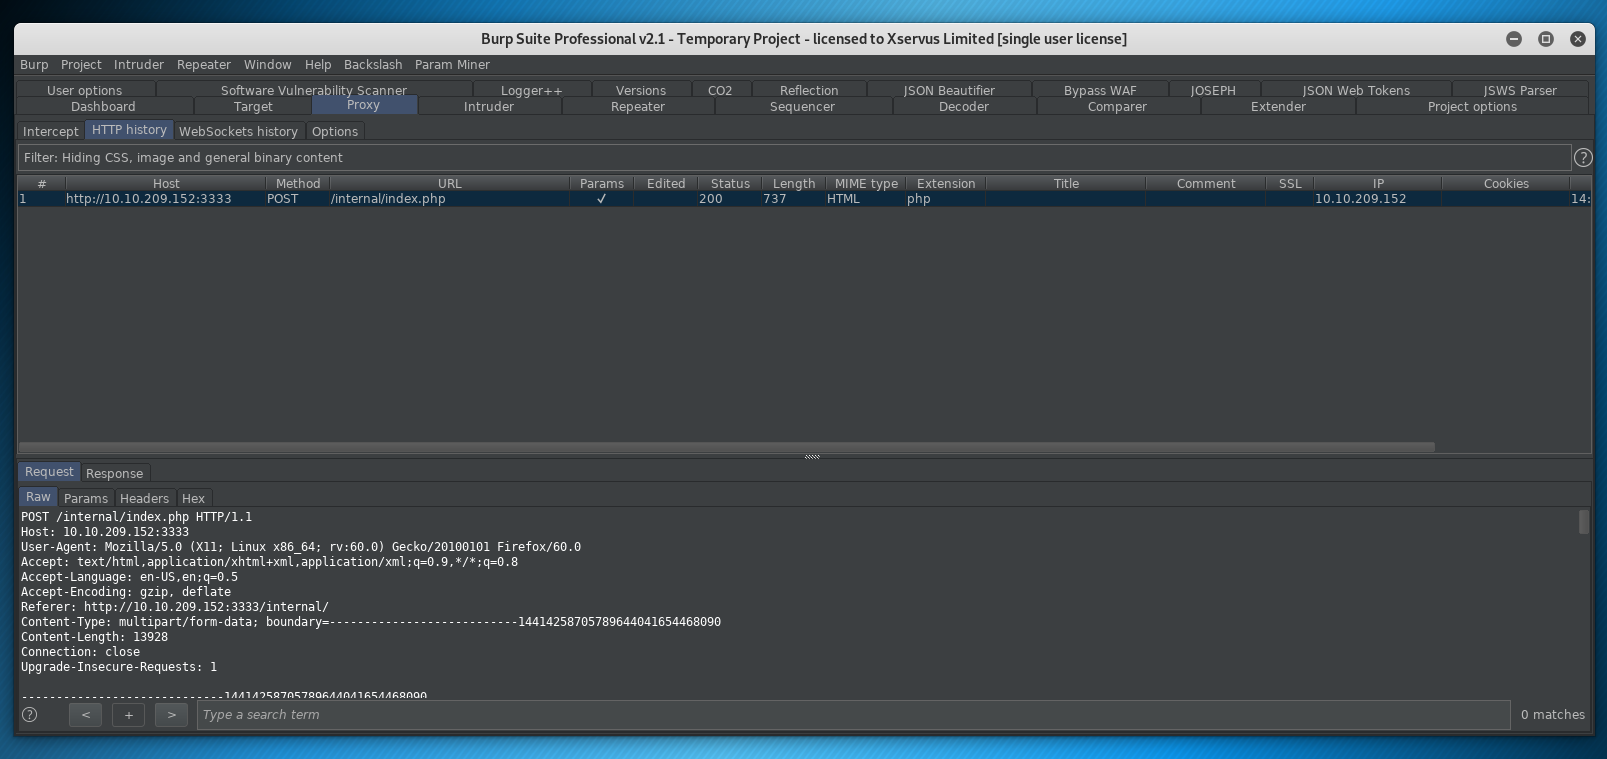Open the filter bar 'Hiding CSS, image' settings
Screen dimensions: 1607x759
click(794, 157)
